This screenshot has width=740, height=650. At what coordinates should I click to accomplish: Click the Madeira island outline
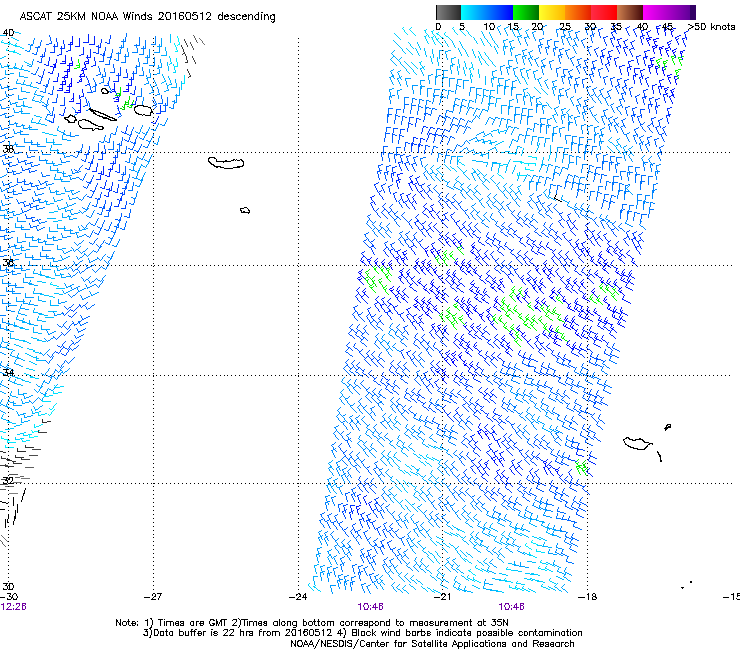coord(638,443)
